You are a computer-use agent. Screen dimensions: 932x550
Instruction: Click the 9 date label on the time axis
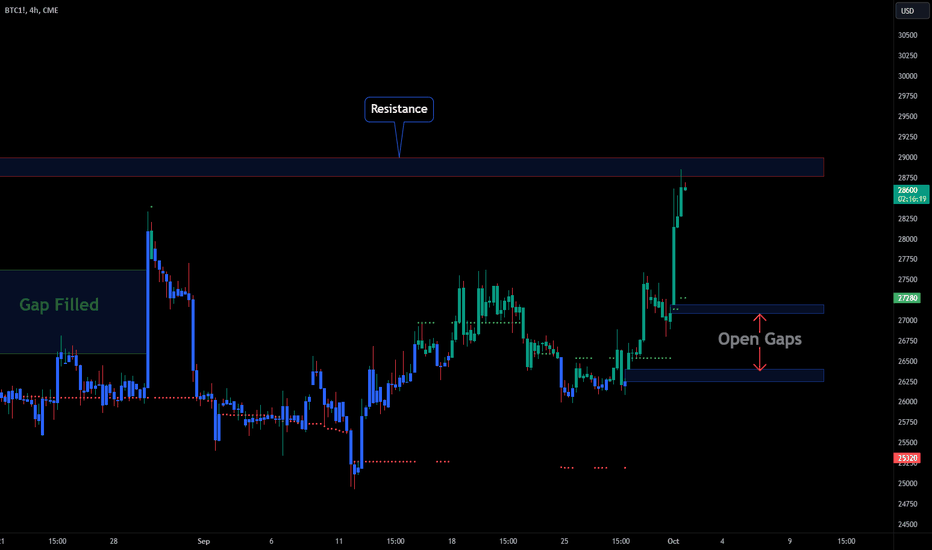coord(790,541)
